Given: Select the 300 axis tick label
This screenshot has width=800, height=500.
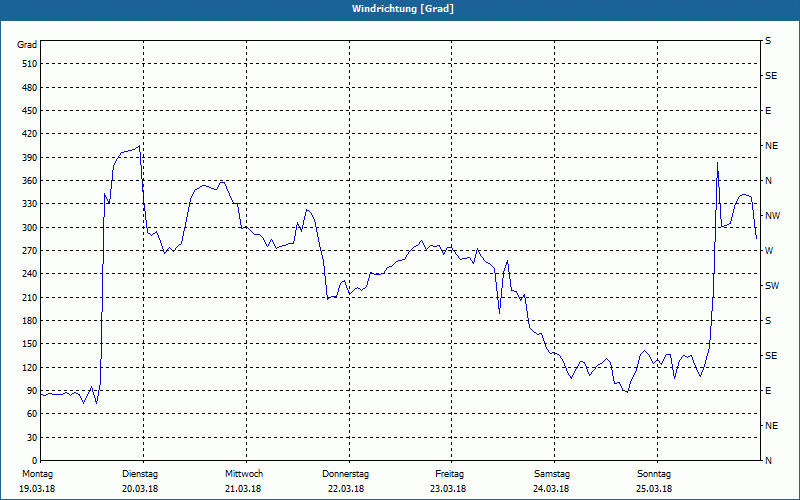Looking at the screenshot, I should [30, 228].
